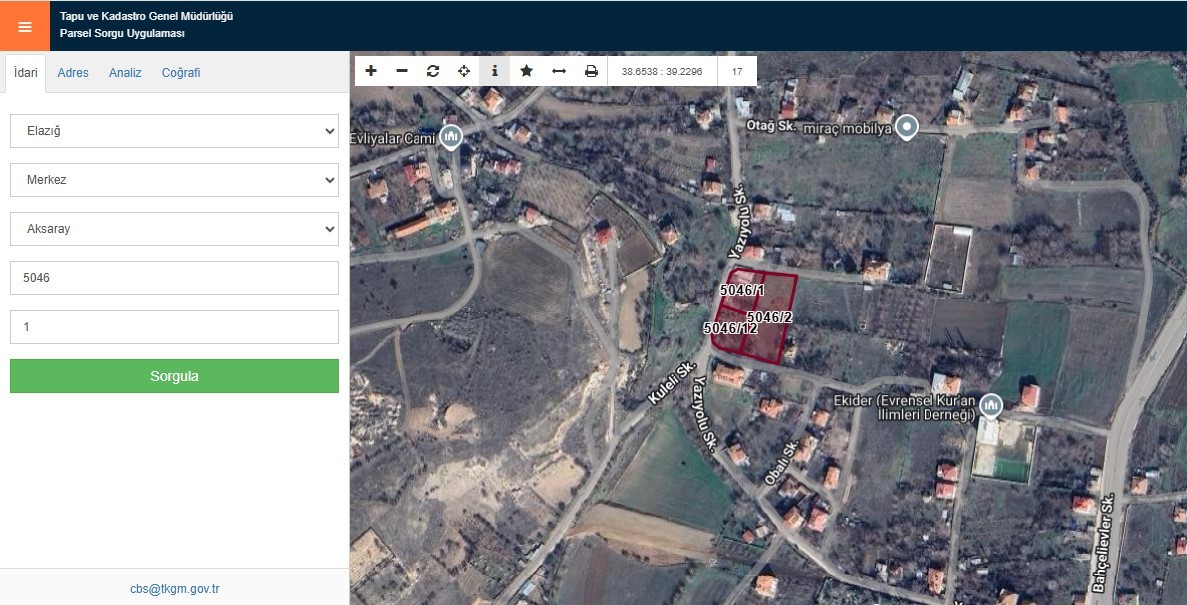This screenshot has width=1187, height=605.
Task: Click the block number field containing 5046
Action: pos(174,278)
